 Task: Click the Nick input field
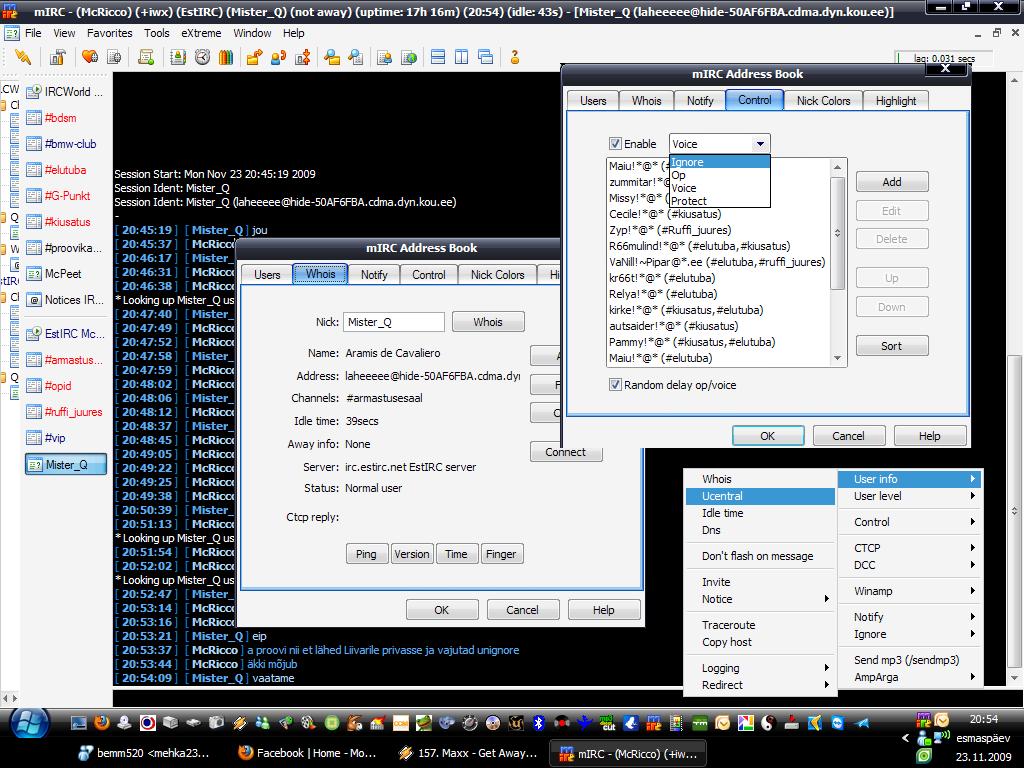pyautogui.click(x=394, y=322)
